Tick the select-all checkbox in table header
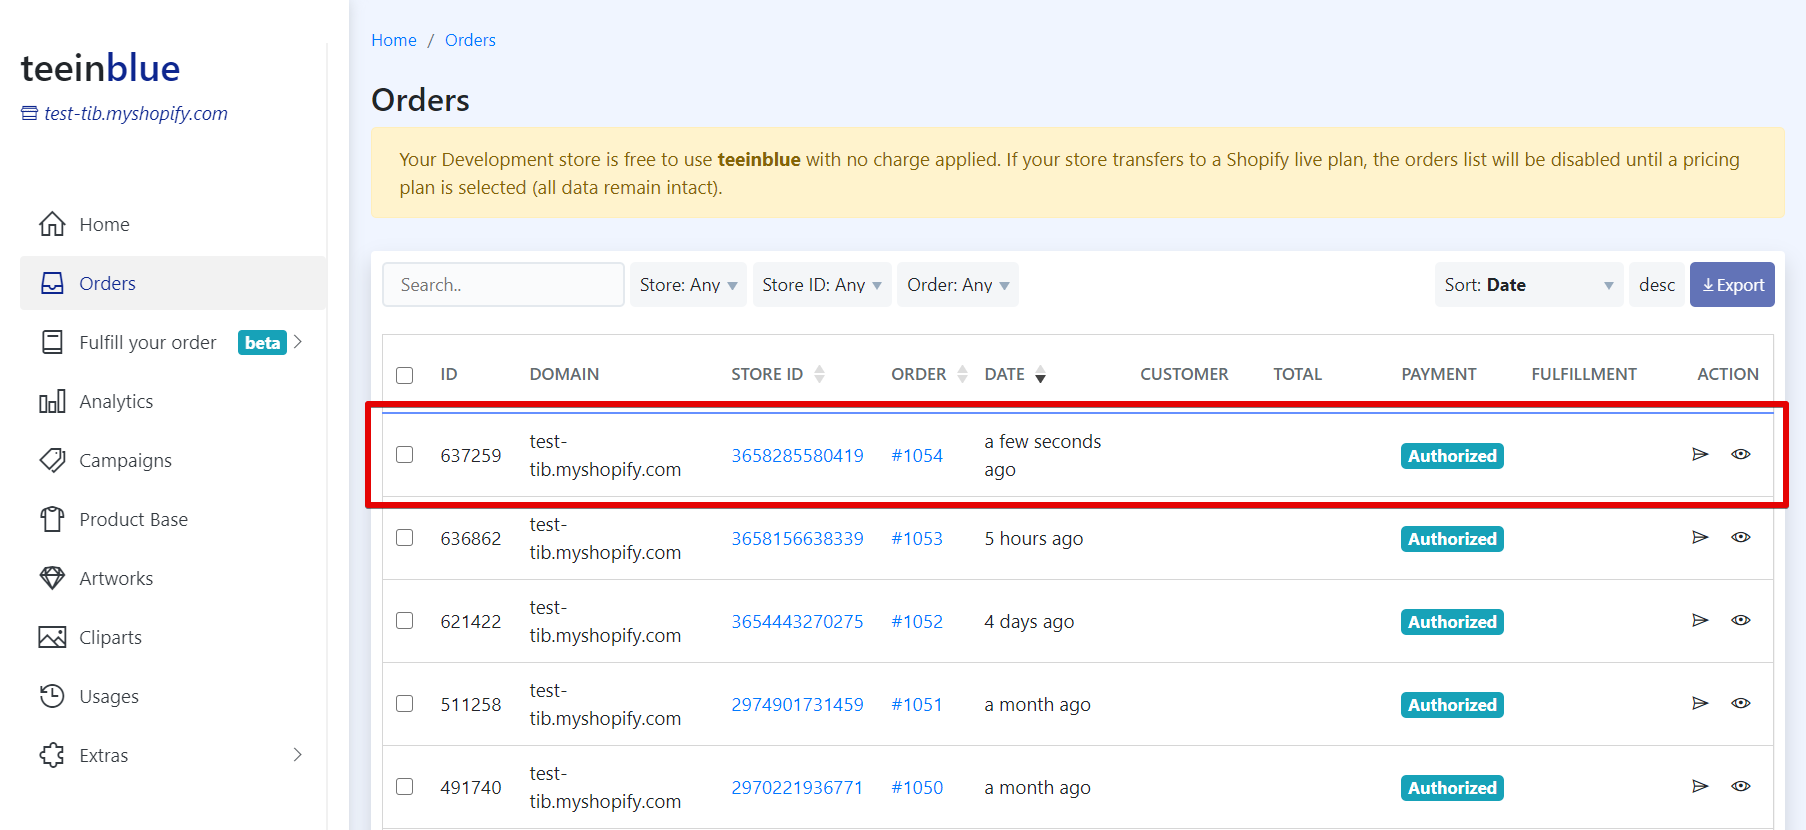The width and height of the screenshot is (1806, 830). click(404, 375)
